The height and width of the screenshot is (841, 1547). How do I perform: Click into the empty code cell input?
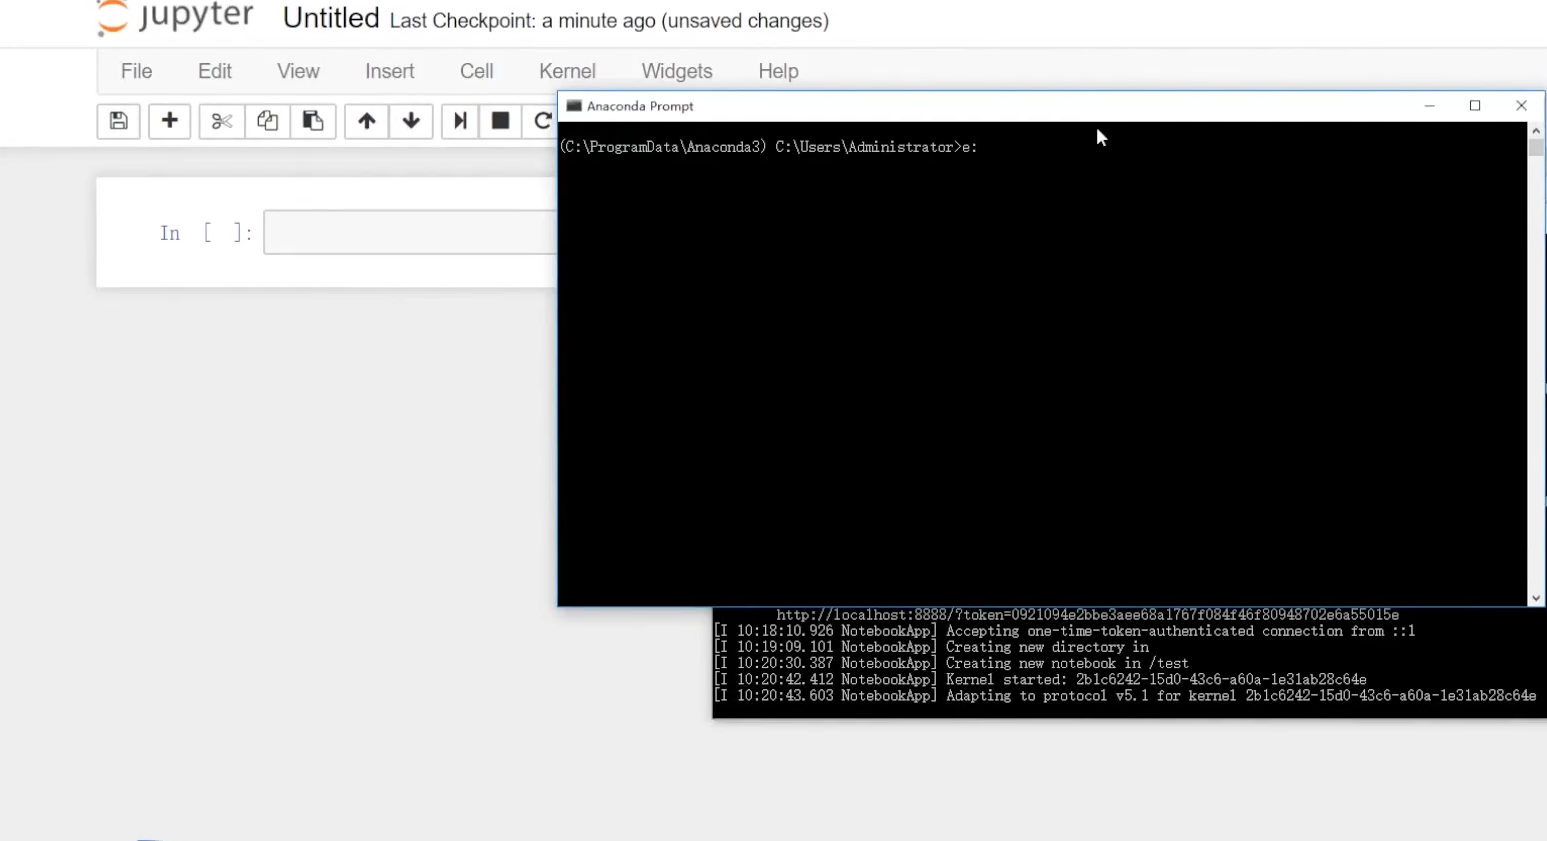pos(410,233)
